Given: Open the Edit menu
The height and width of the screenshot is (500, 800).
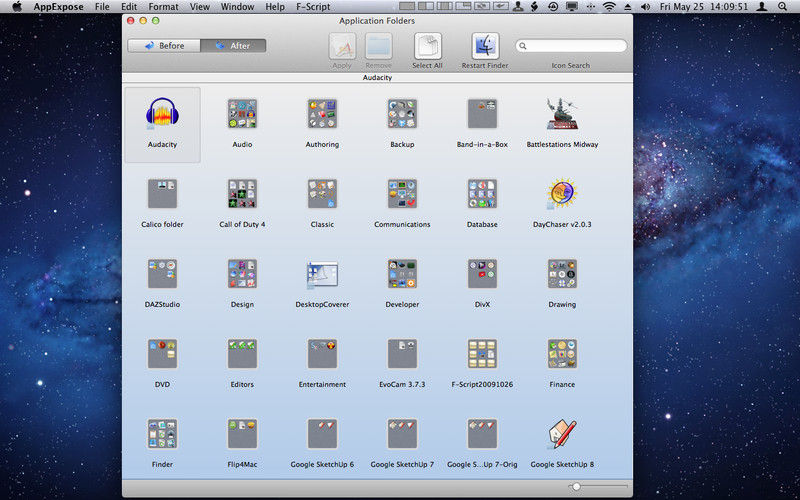Looking at the screenshot, I should click(129, 7).
